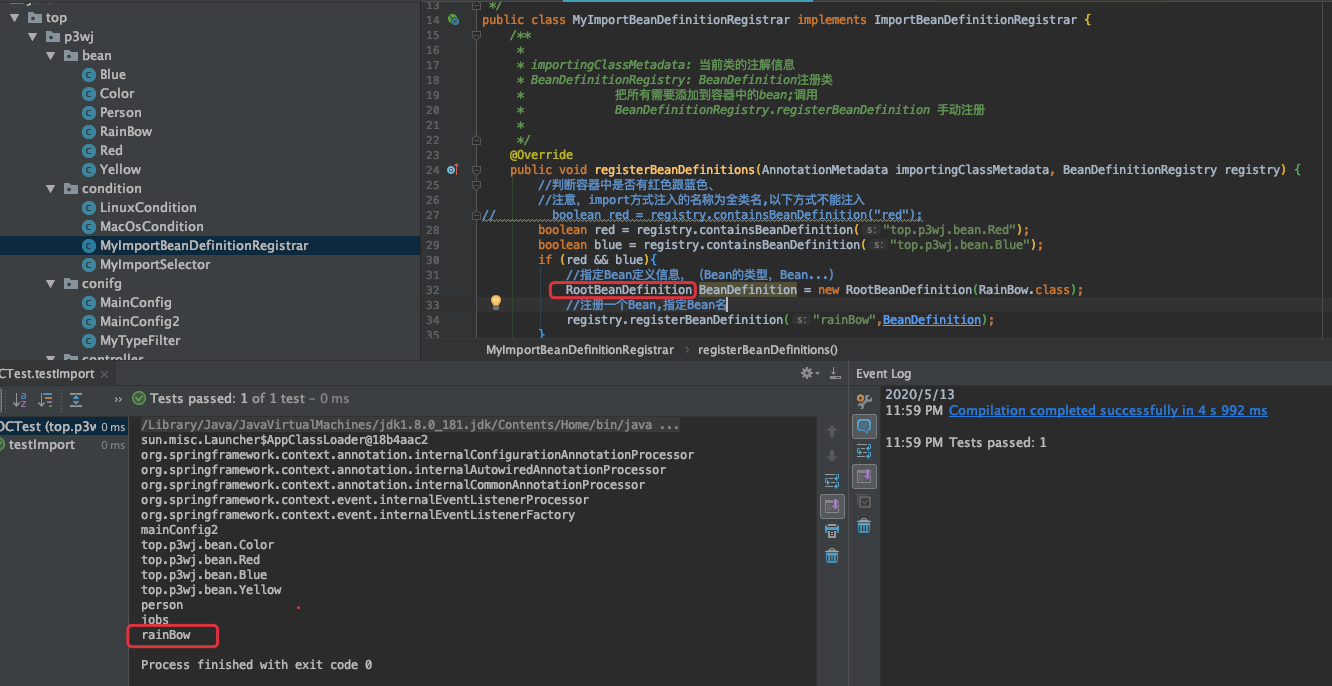Click the JDK java command line in console
Viewport: 1332px width, 686px height.
410,425
